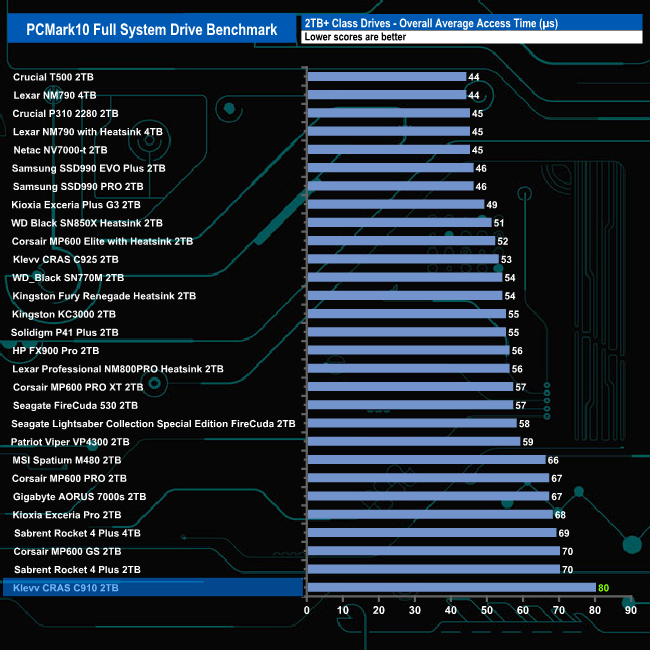
Task: Select 'Lexar Professional NM800PRO Heatsink 2TB' label
Action: pyautogui.click(x=118, y=369)
